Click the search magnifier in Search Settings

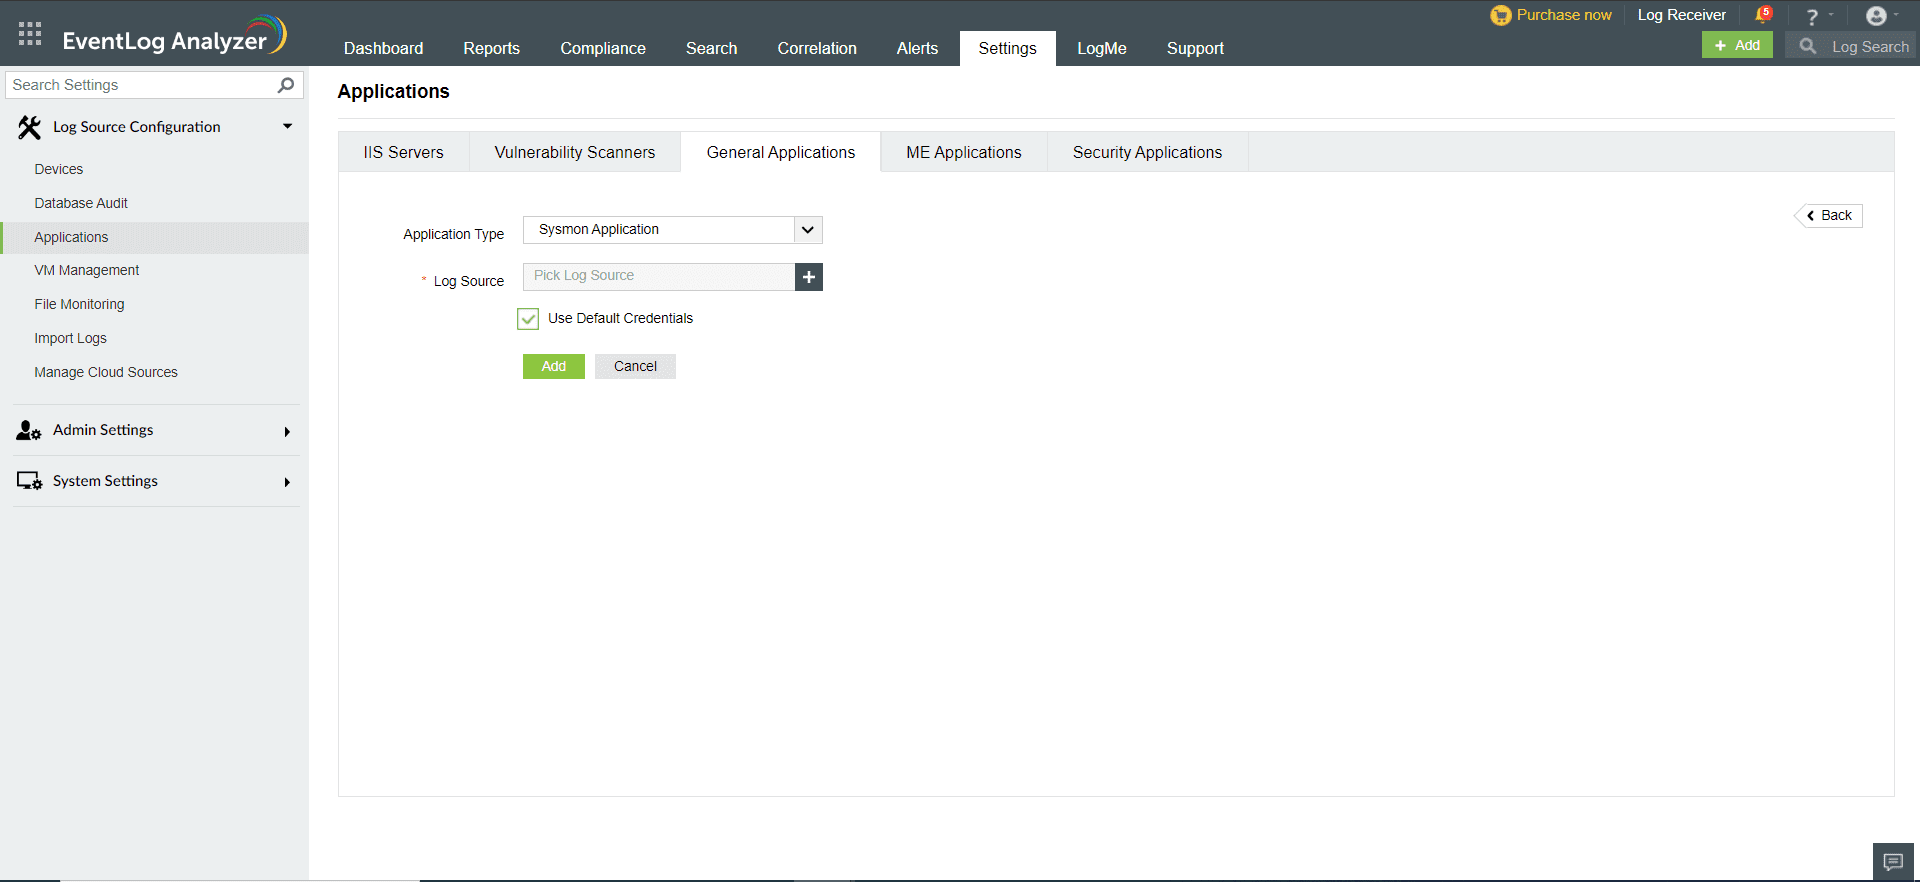coord(286,85)
